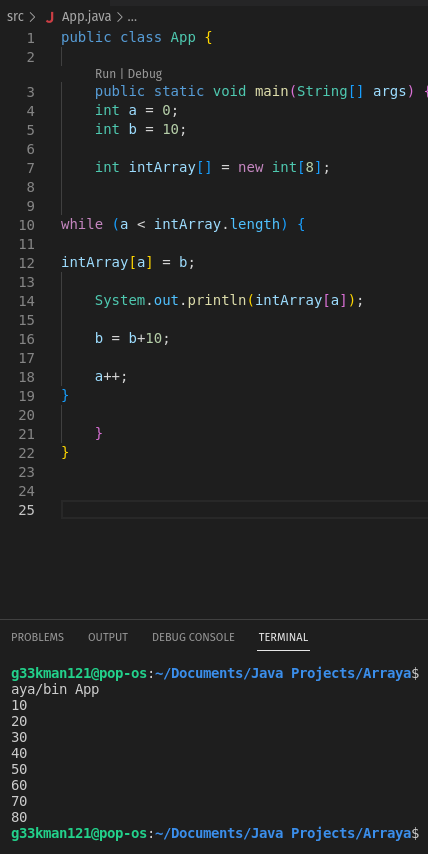
Task: Click the 'while' keyword on line 10
Action: pos(82,224)
